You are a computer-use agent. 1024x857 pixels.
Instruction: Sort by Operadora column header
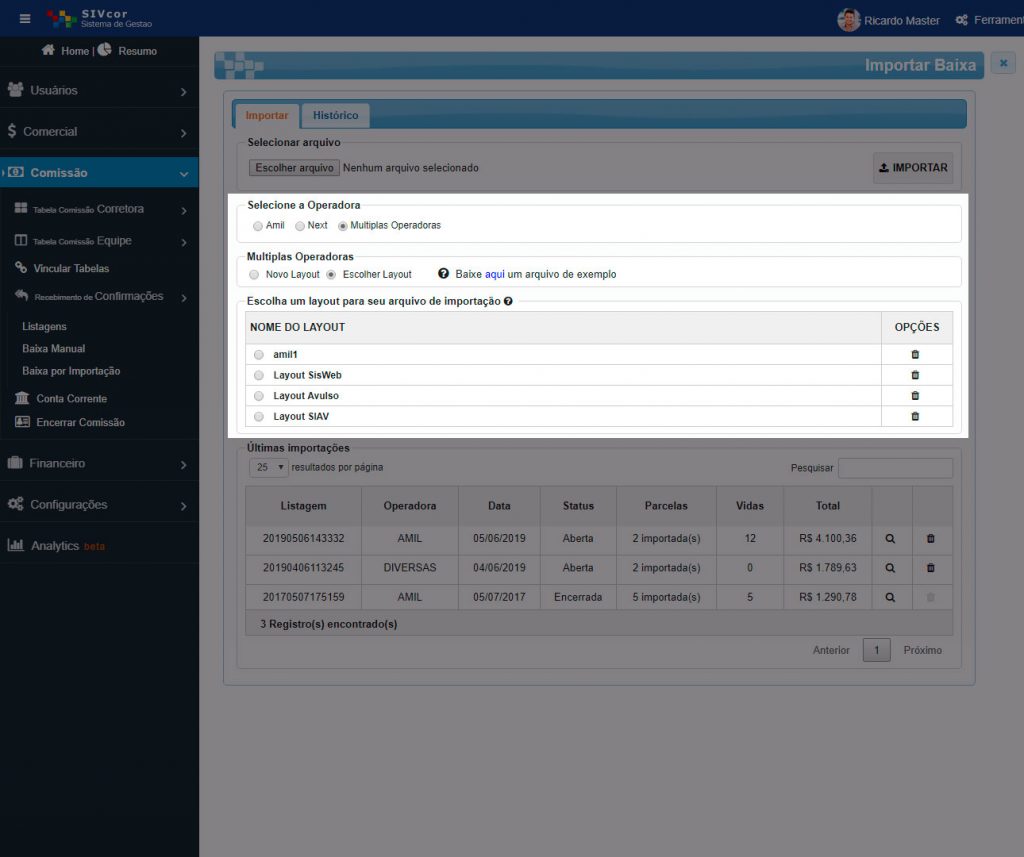click(x=409, y=506)
